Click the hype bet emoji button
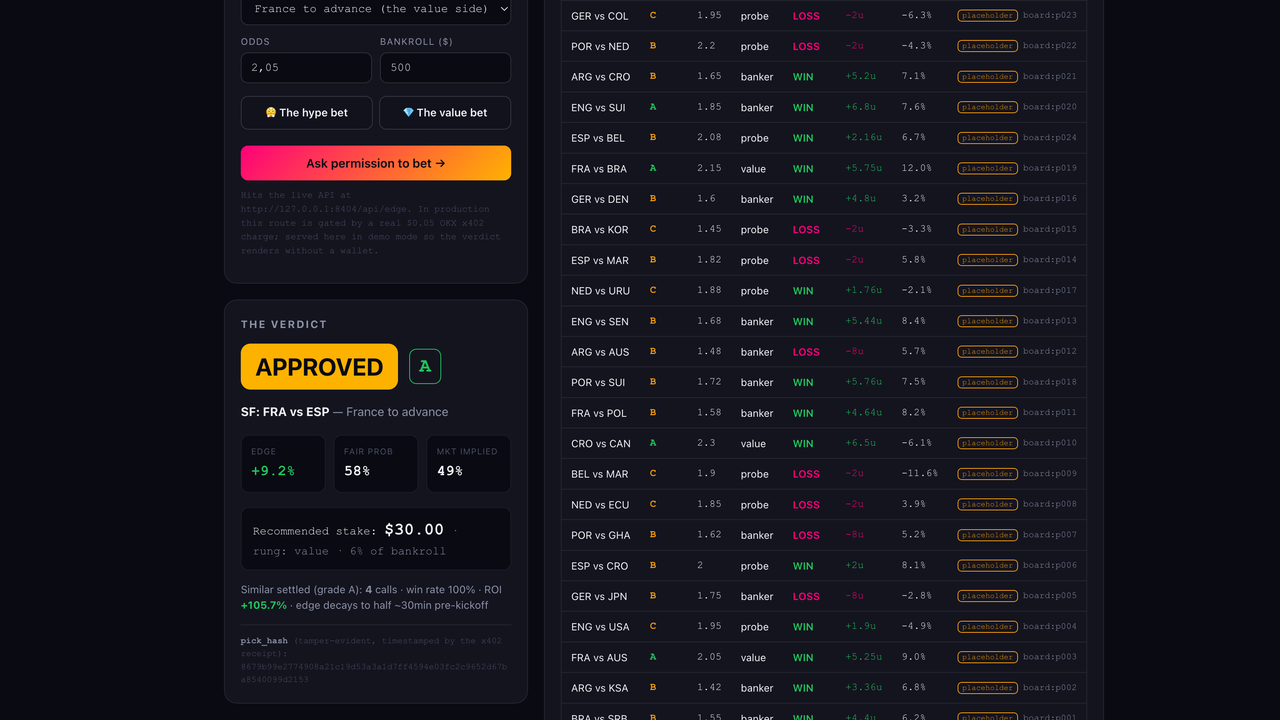The image size is (1280, 720). coord(307,113)
